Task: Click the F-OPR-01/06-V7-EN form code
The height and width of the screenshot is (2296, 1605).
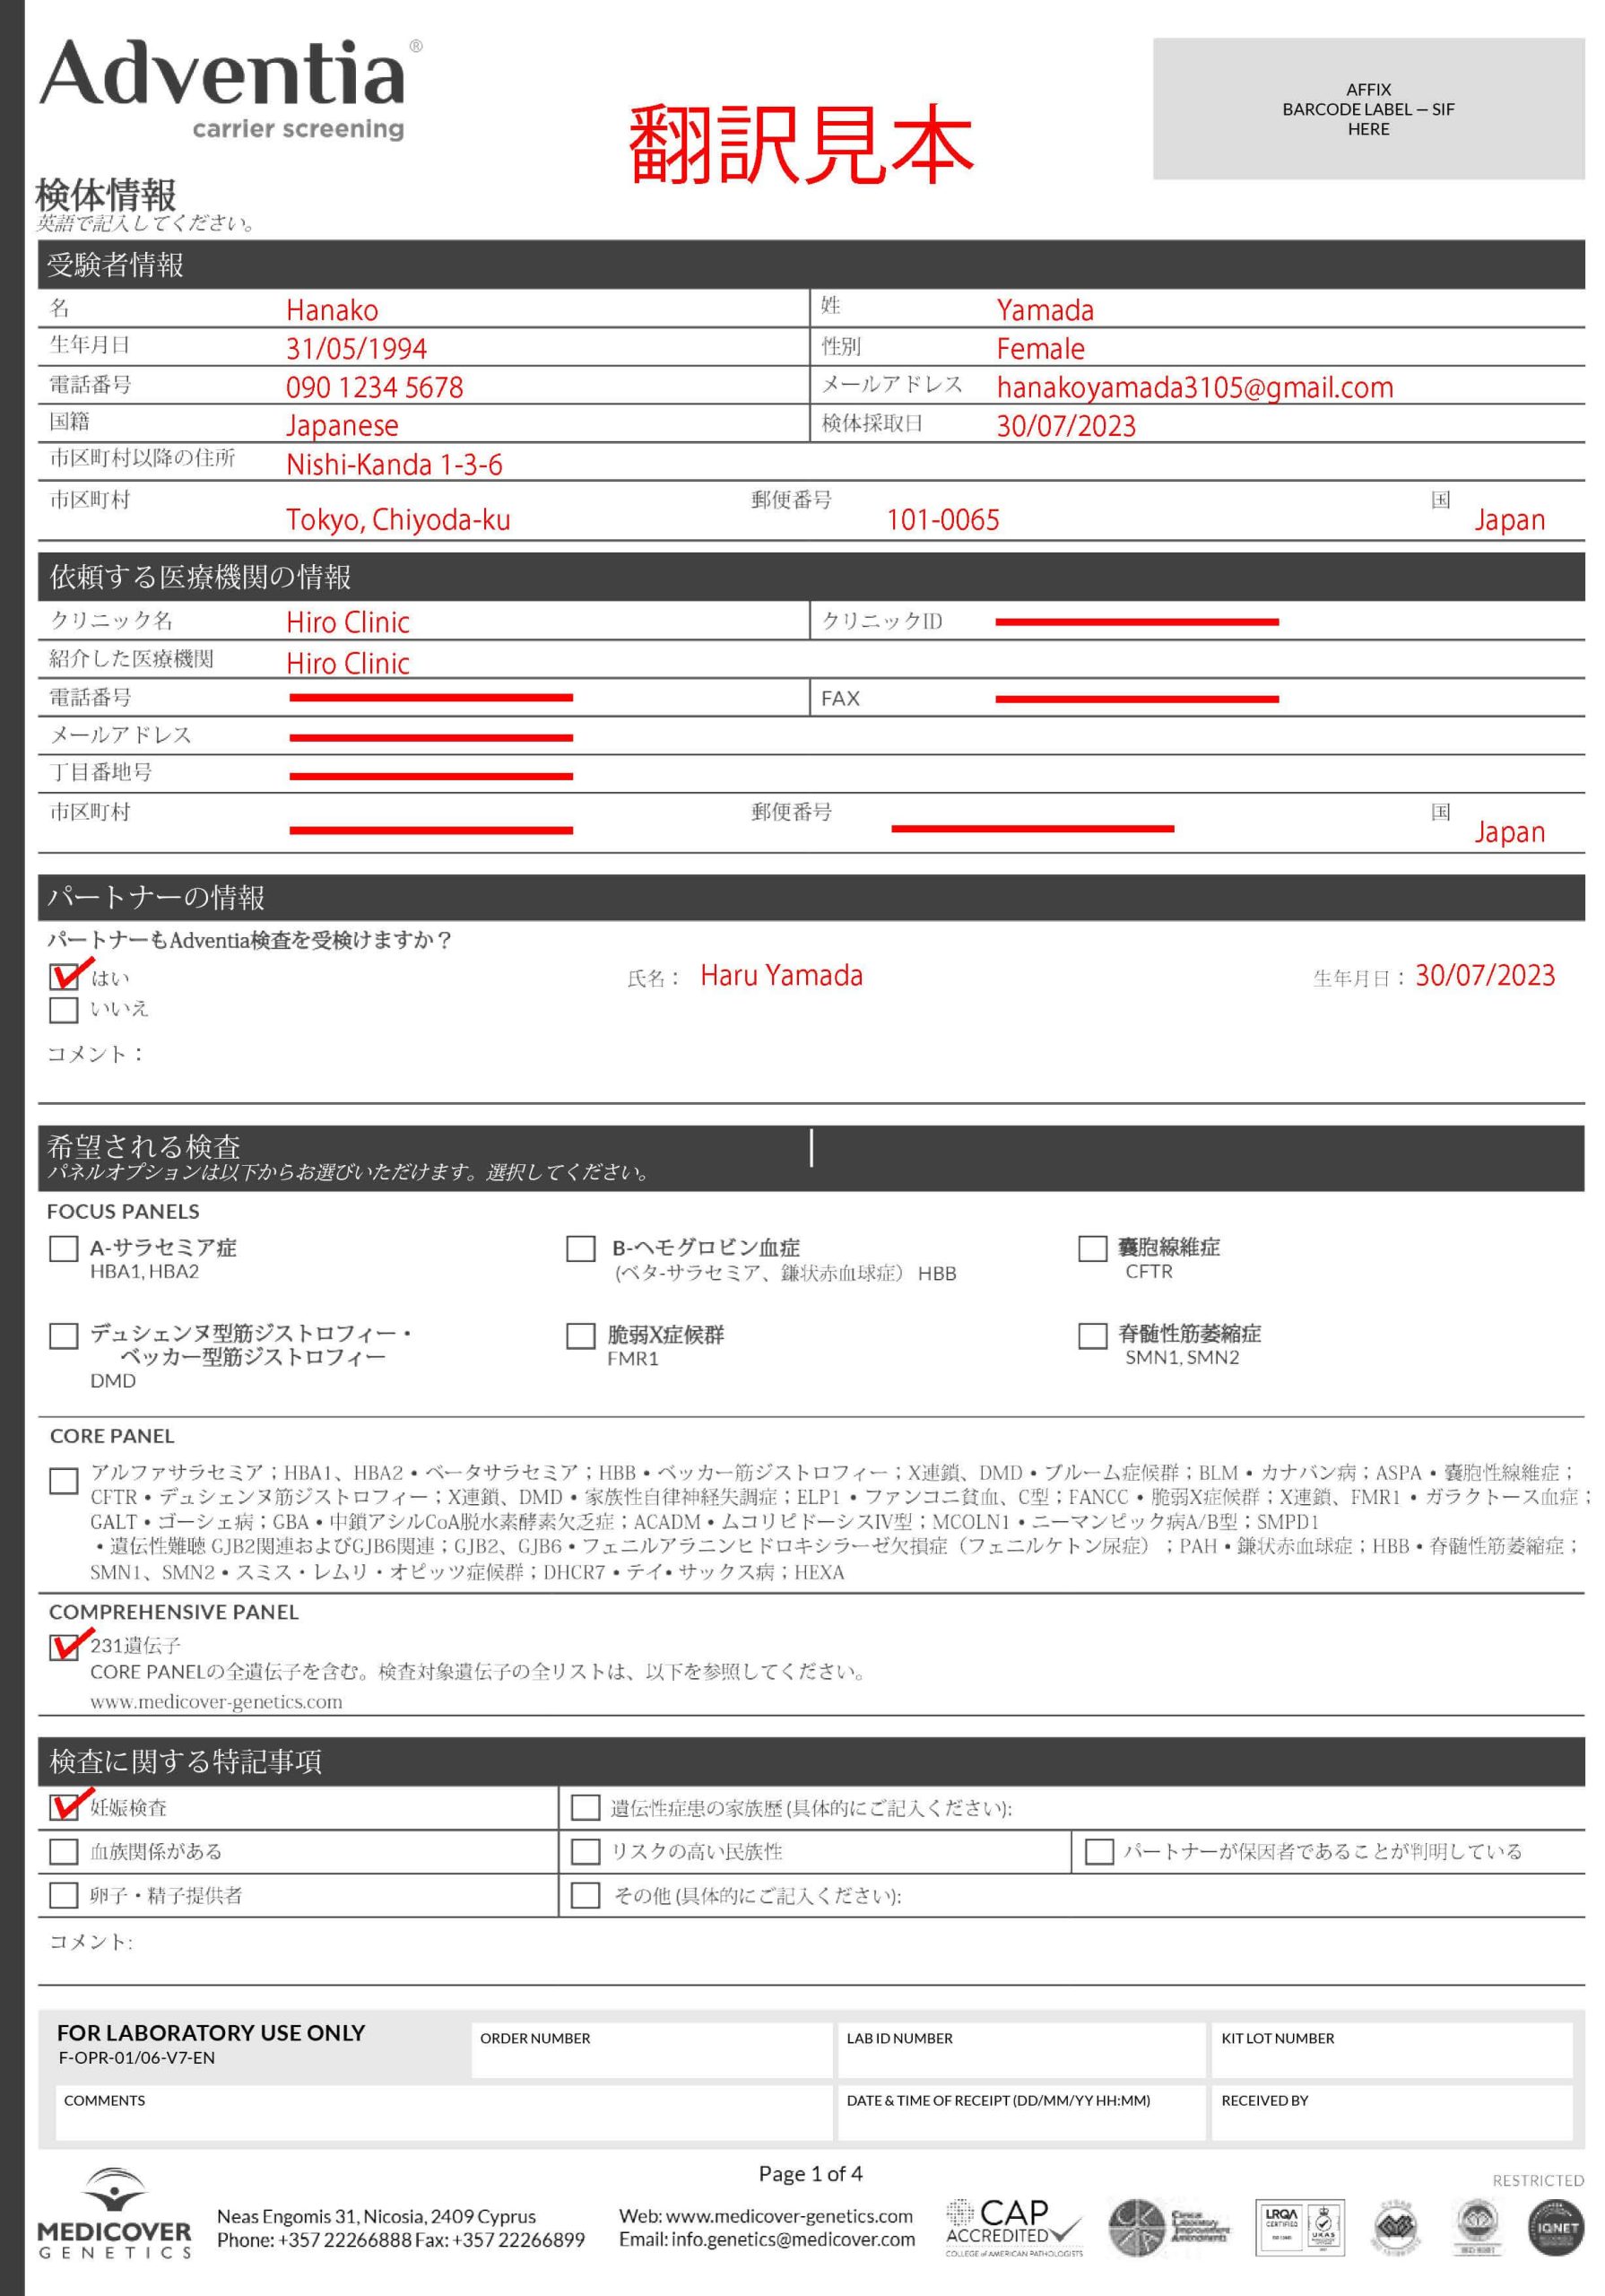Action: point(136,2058)
